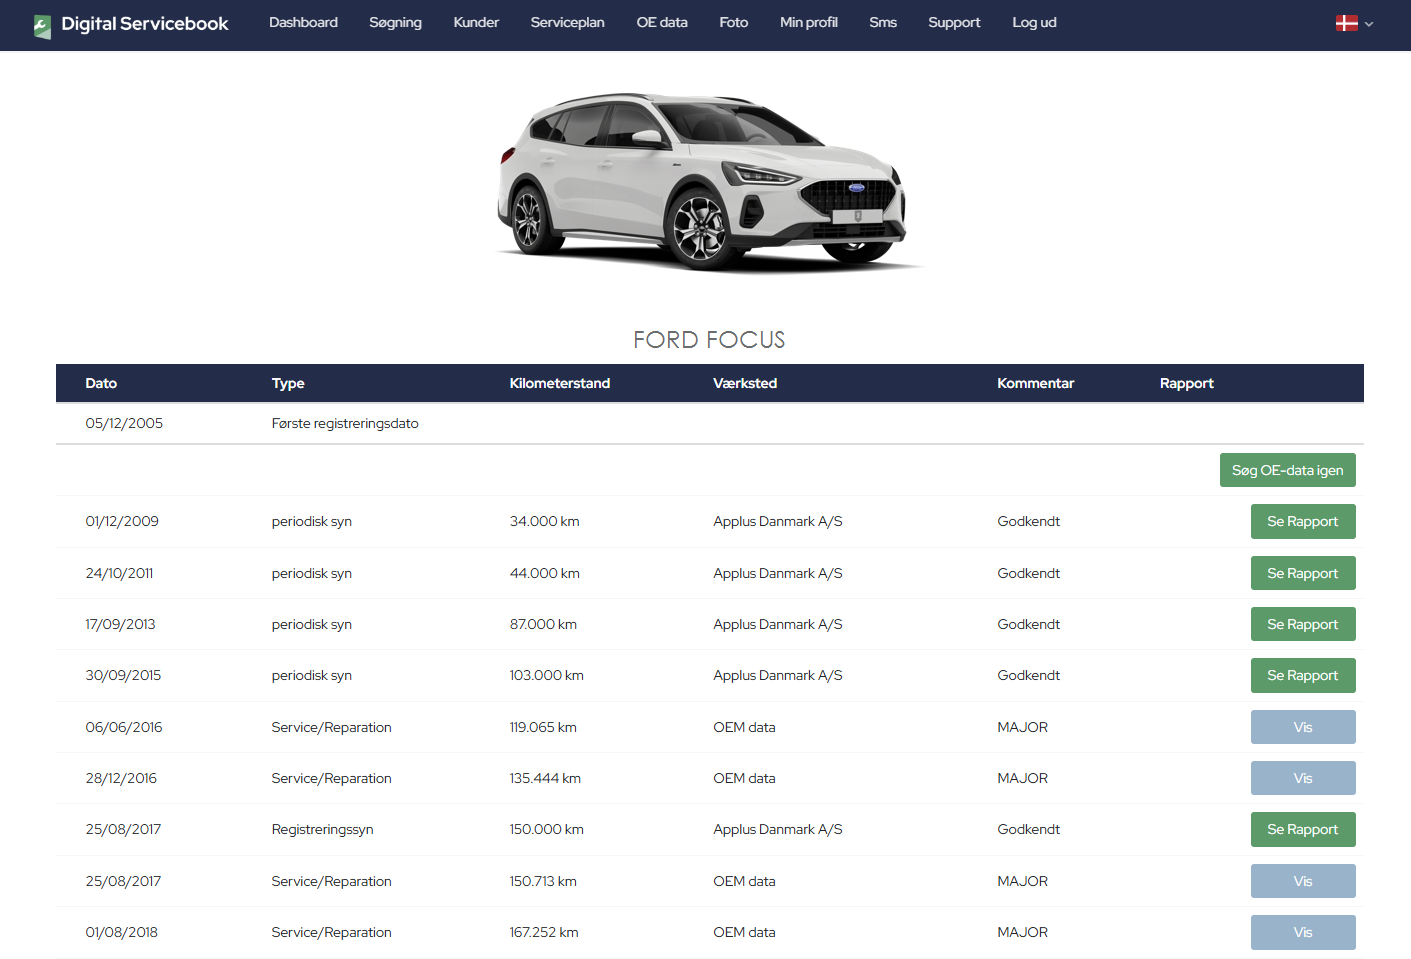Open Se Rapport for 25/08/2017 Registreringssyn

(1302, 829)
